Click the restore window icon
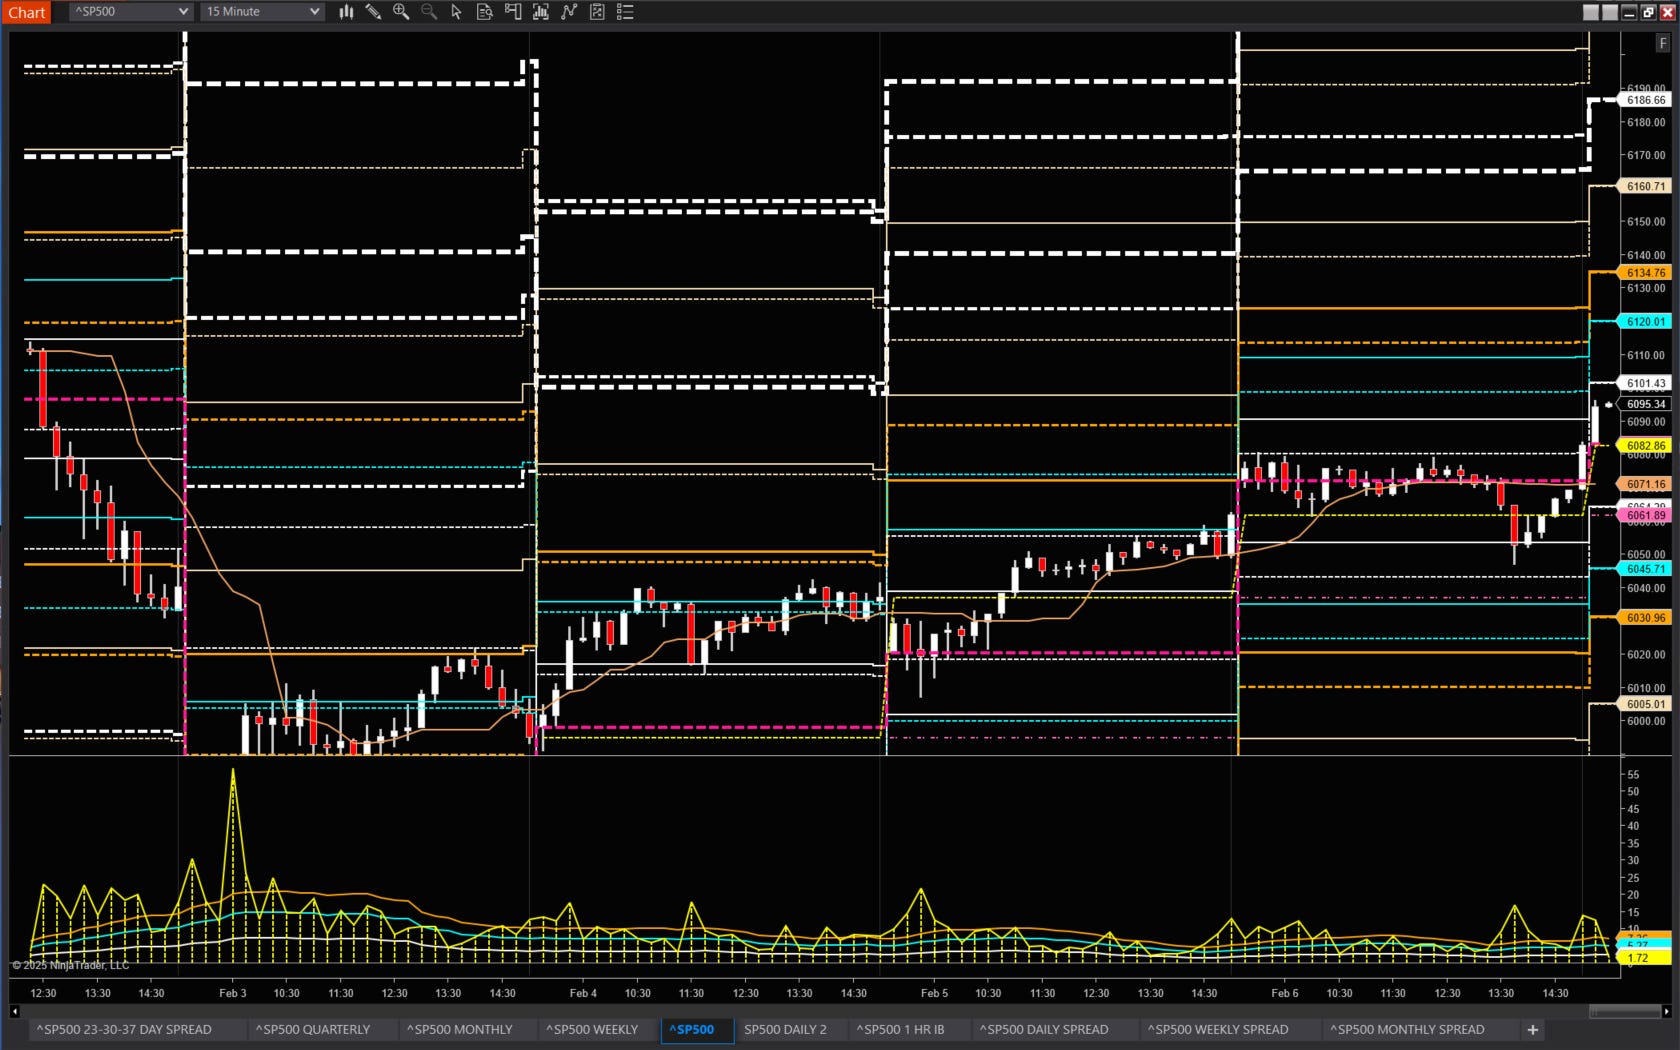This screenshot has height=1050, width=1680. (1648, 12)
